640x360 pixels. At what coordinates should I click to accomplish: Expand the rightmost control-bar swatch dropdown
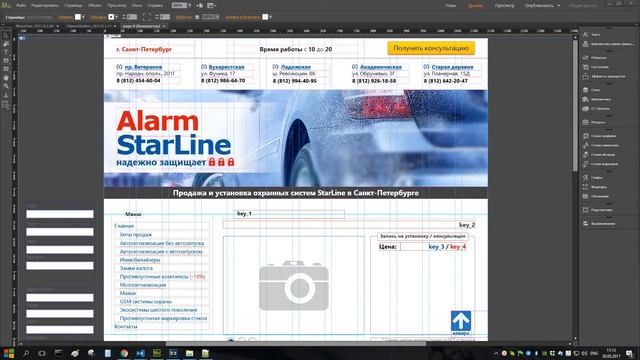coord(271,17)
